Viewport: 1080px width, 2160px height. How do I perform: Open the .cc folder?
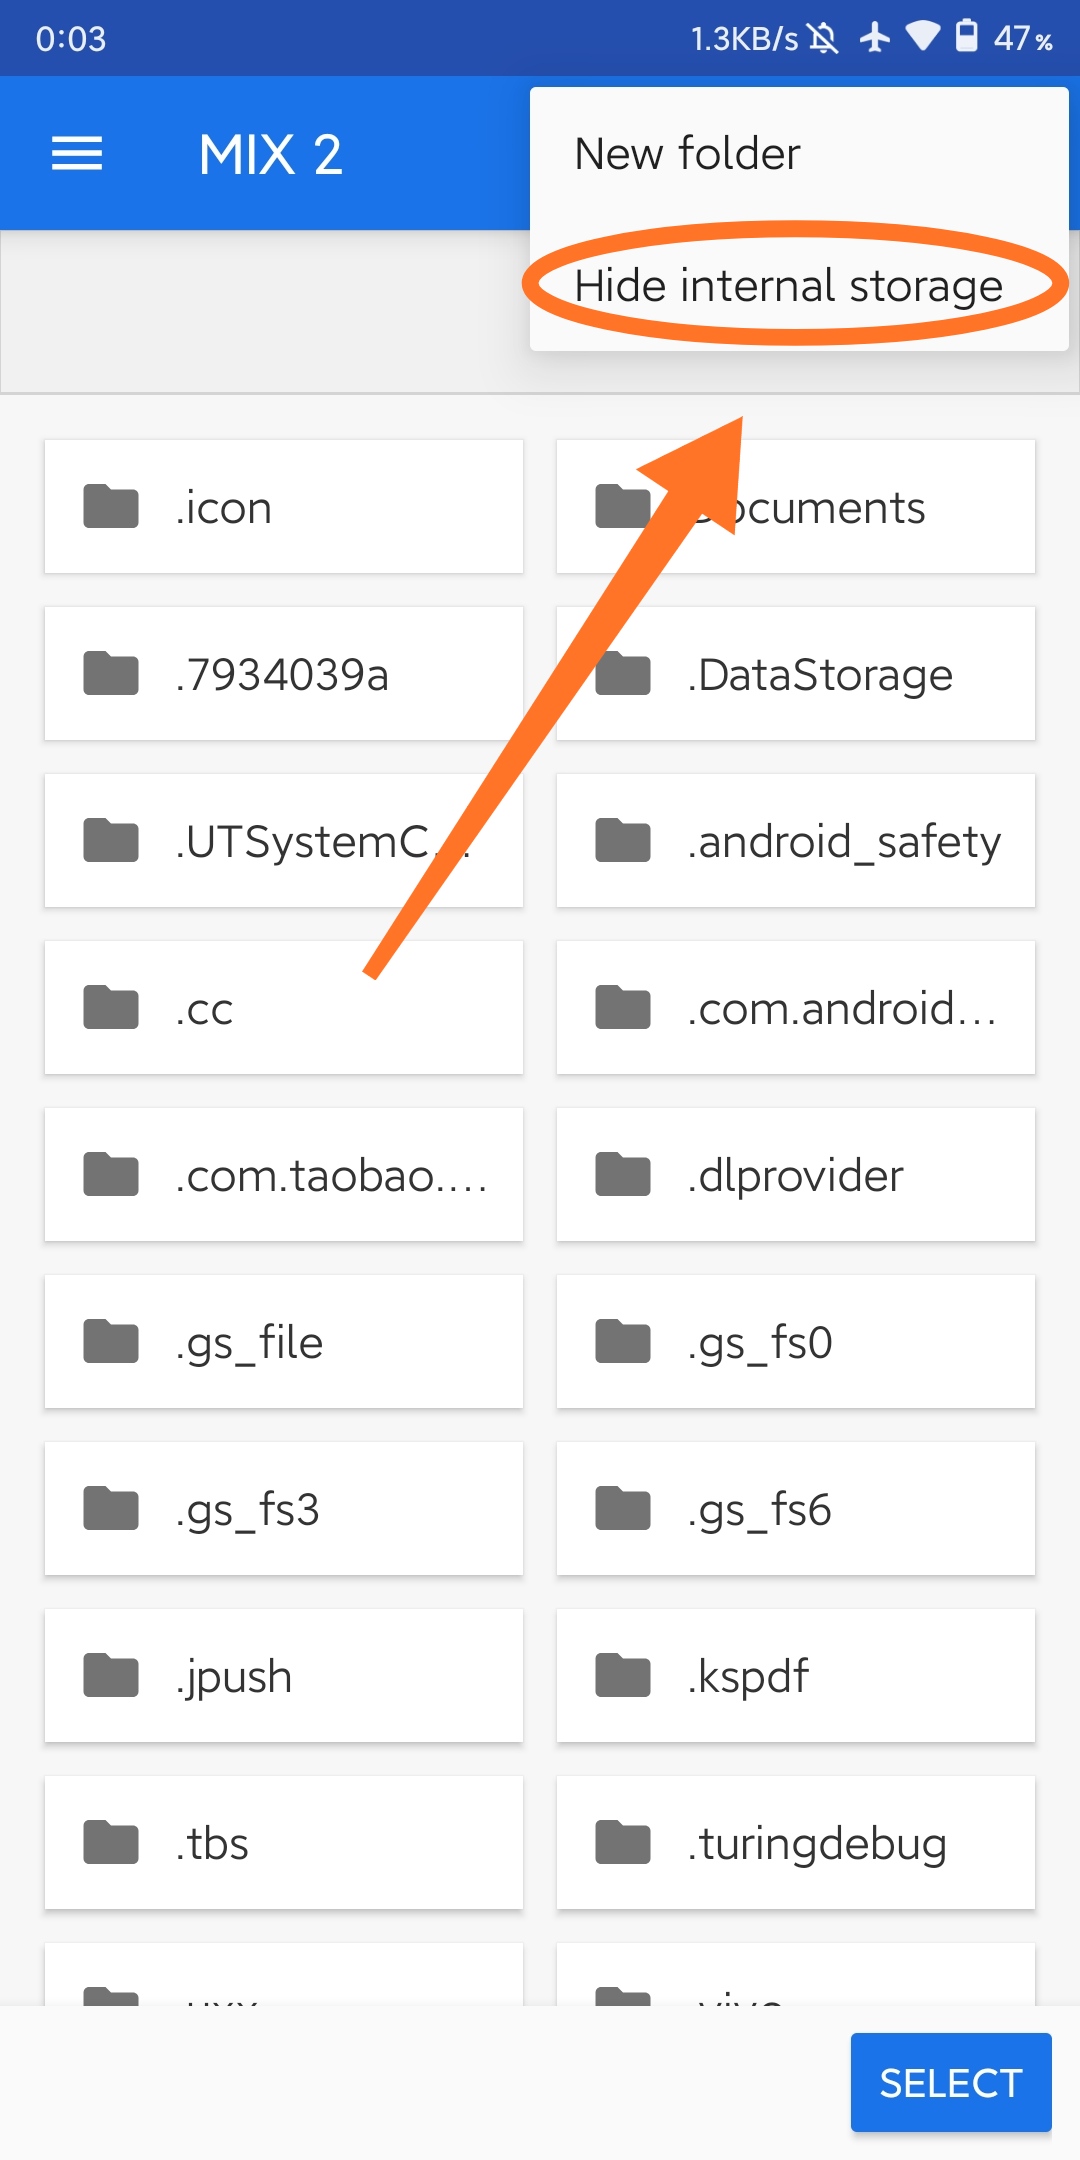(284, 1008)
